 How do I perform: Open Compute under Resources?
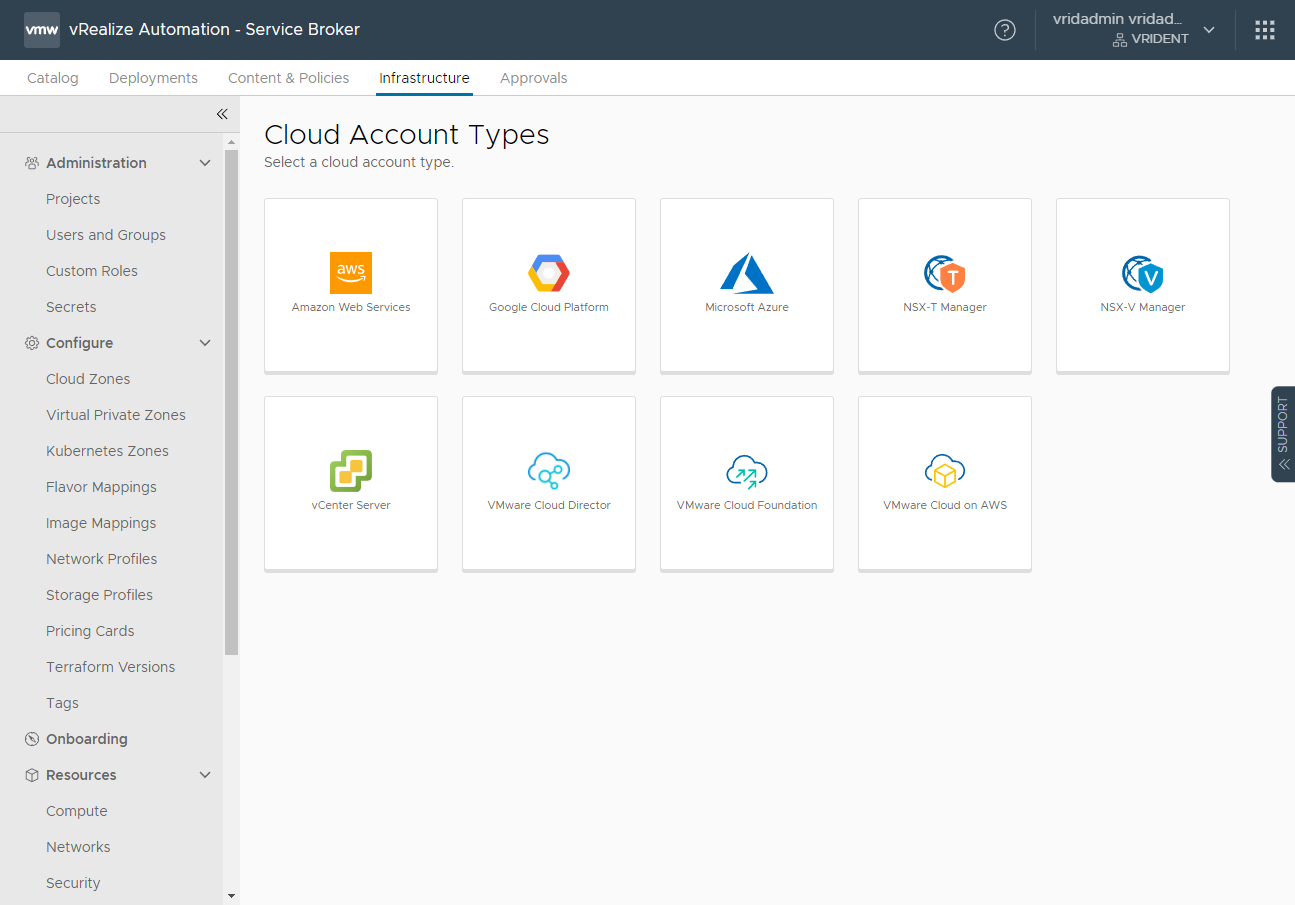77,811
